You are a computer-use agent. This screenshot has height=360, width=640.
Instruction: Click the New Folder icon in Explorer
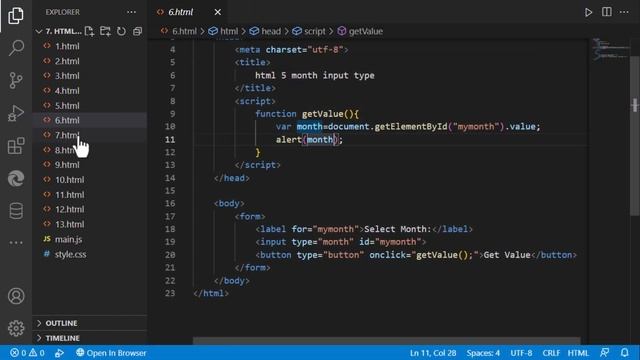[105, 31]
